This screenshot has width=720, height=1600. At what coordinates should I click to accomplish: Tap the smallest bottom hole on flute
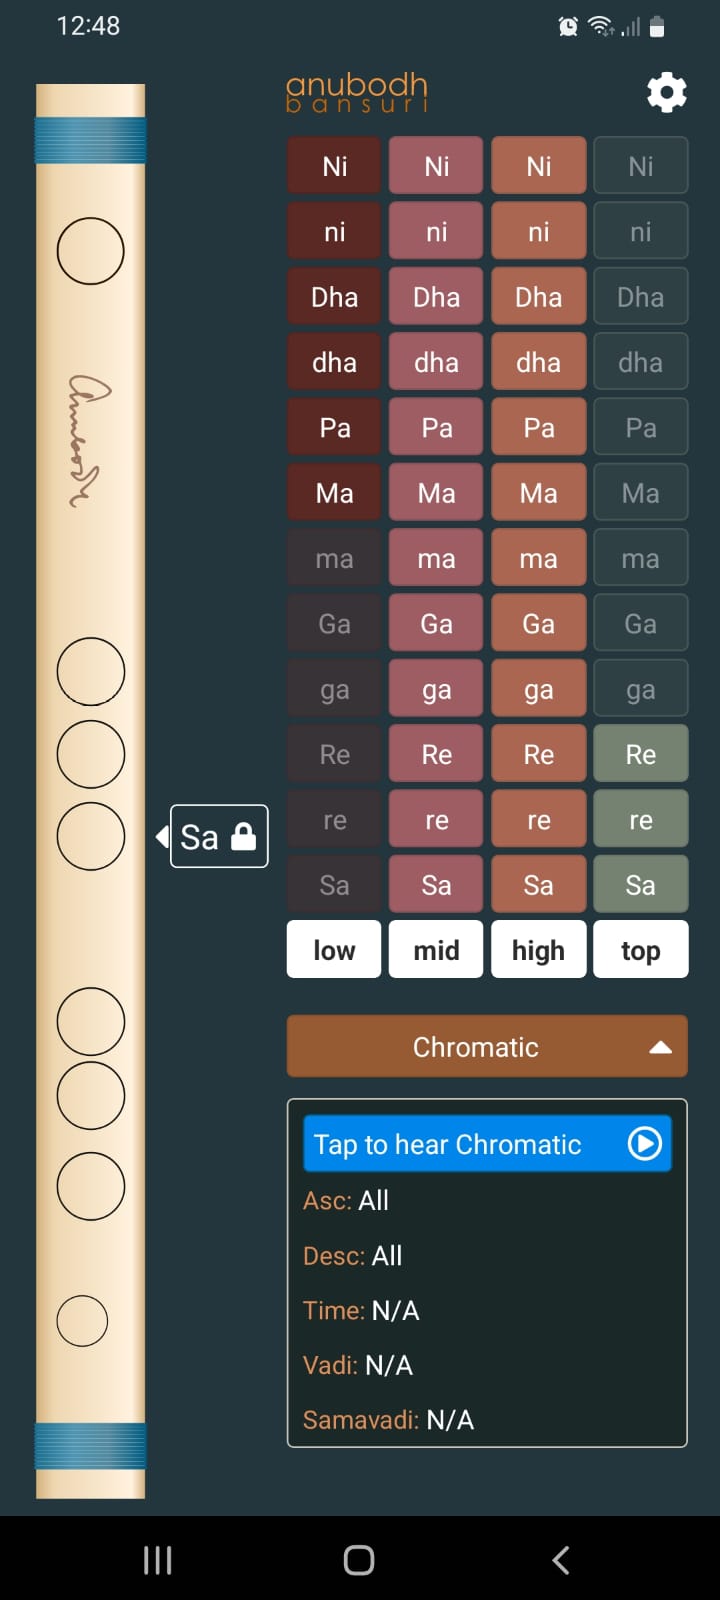[82, 1321]
